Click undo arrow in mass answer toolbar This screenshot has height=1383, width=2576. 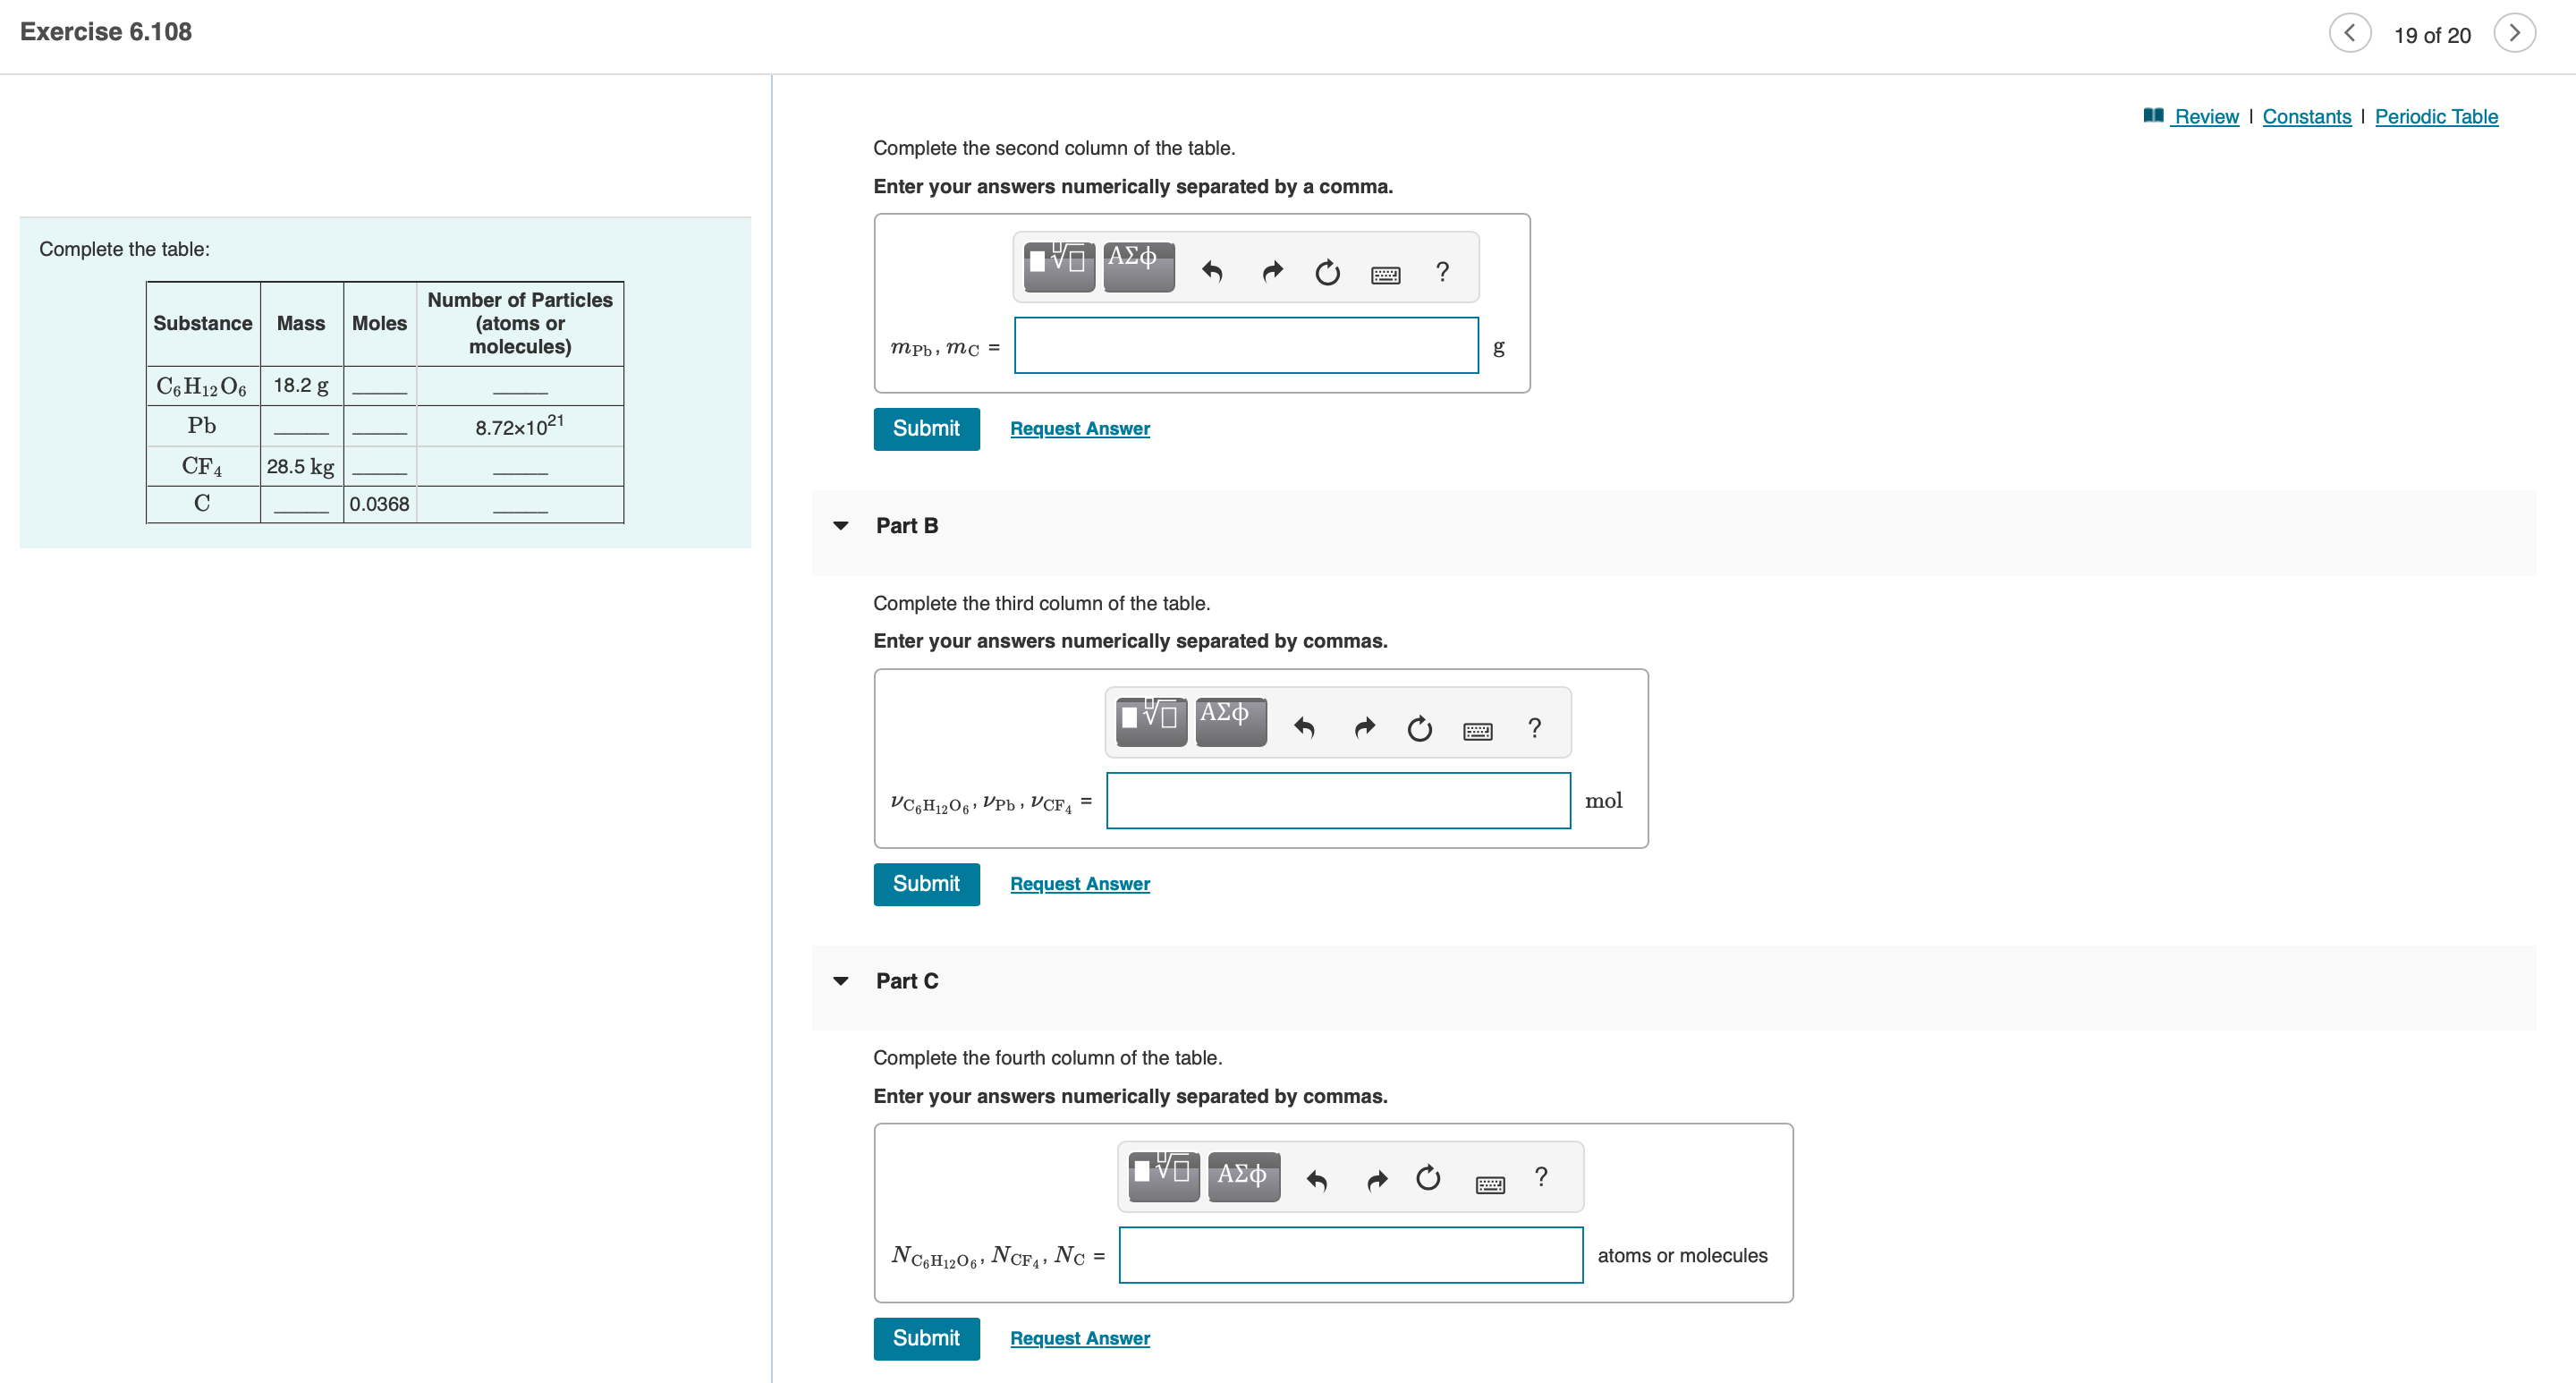click(x=1212, y=271)
